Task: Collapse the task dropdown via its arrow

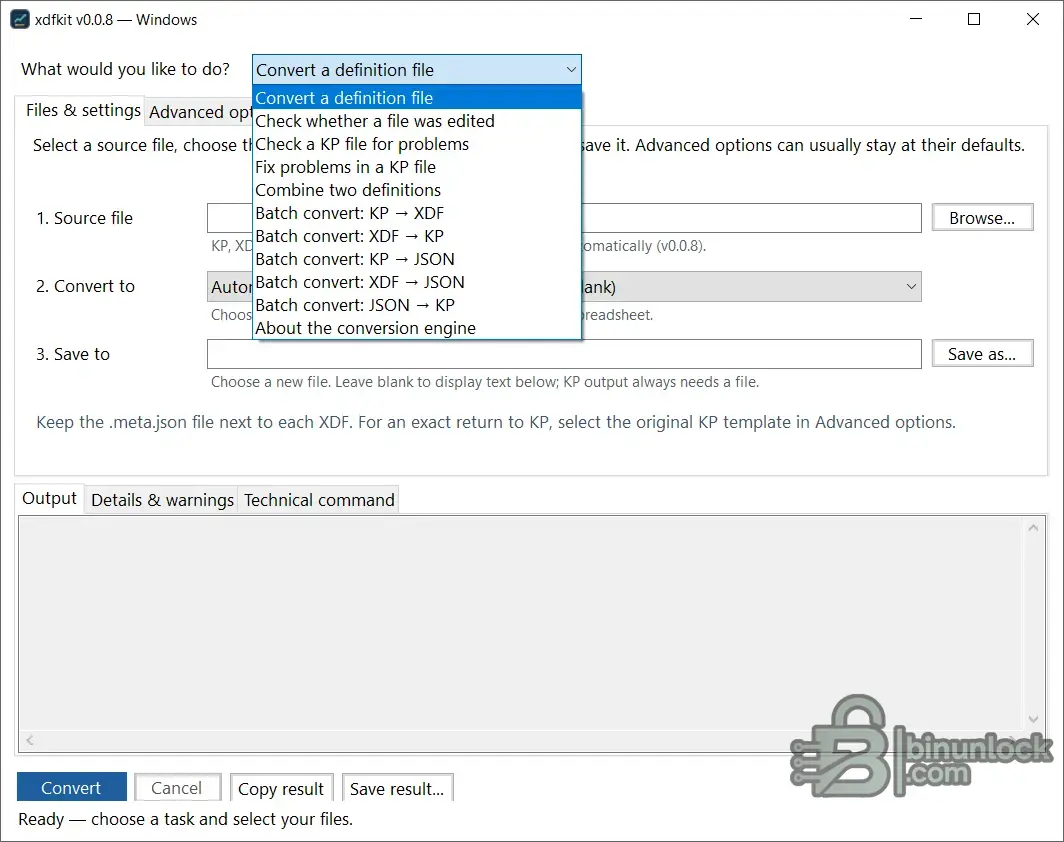Action: coord(571,70)
